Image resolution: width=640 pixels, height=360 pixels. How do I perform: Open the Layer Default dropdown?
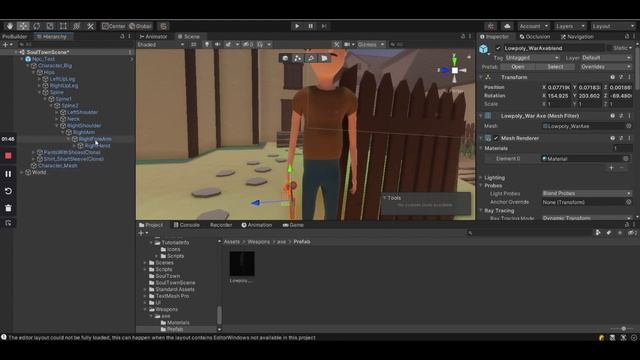(607, 58)
